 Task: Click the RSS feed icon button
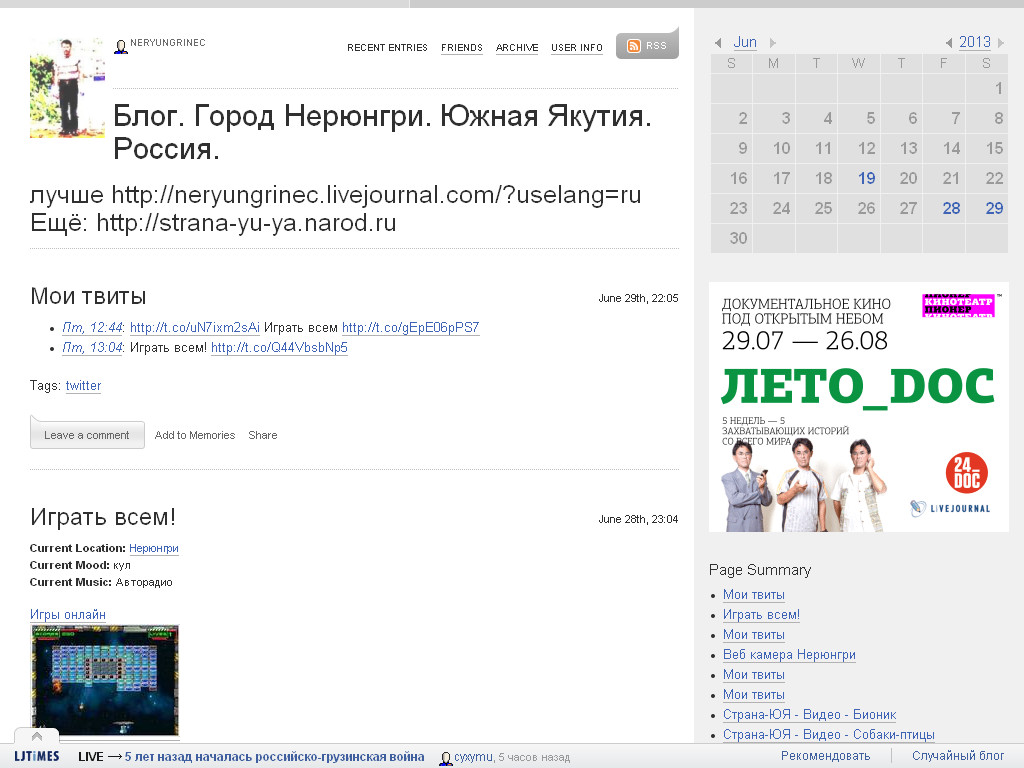pyautogui.click(x=646, y=46)
